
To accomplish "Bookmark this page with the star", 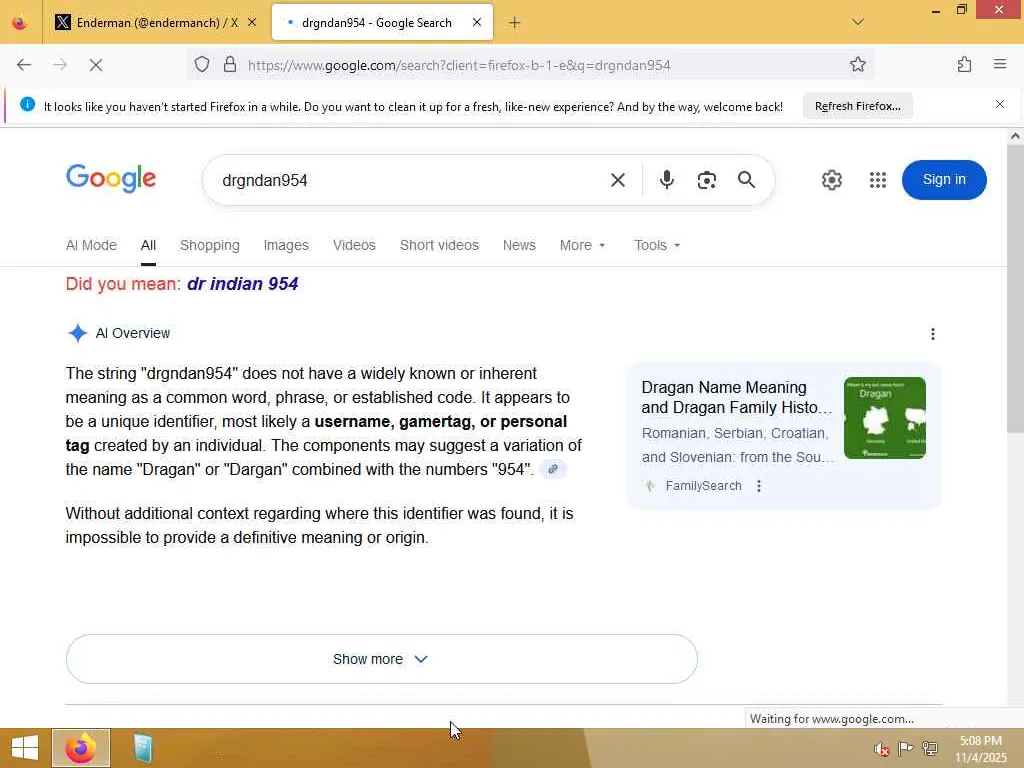I will pyautogui.click(x=857, y=65).
